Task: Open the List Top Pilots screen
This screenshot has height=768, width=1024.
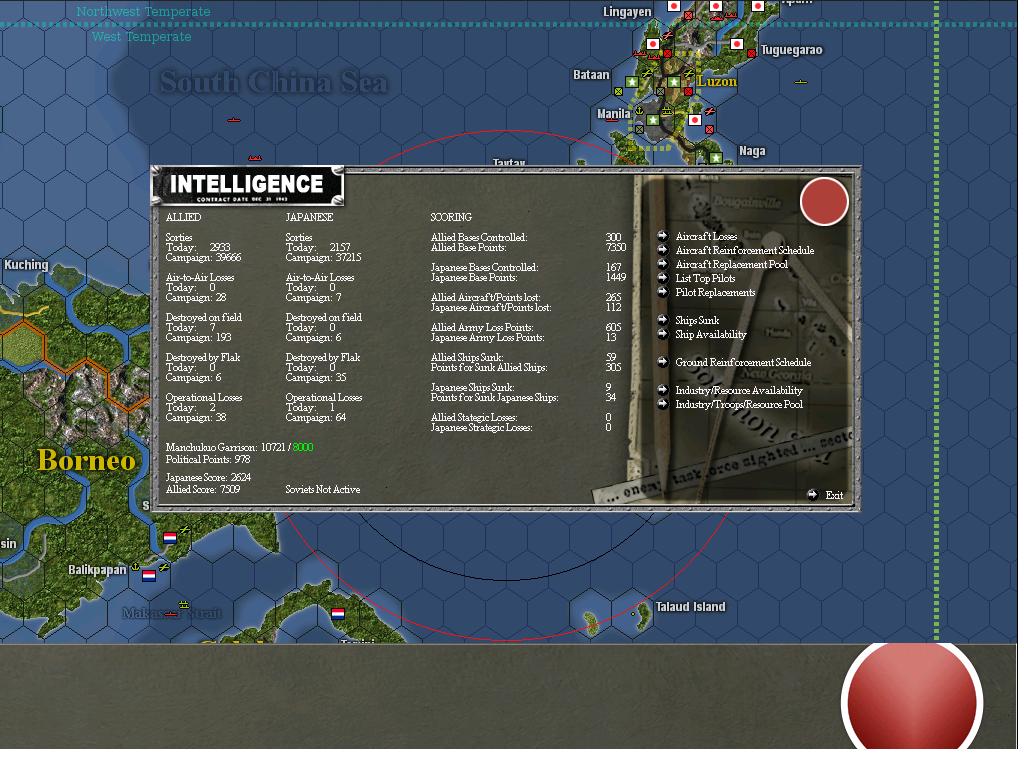Action: (x=705, y=278)
